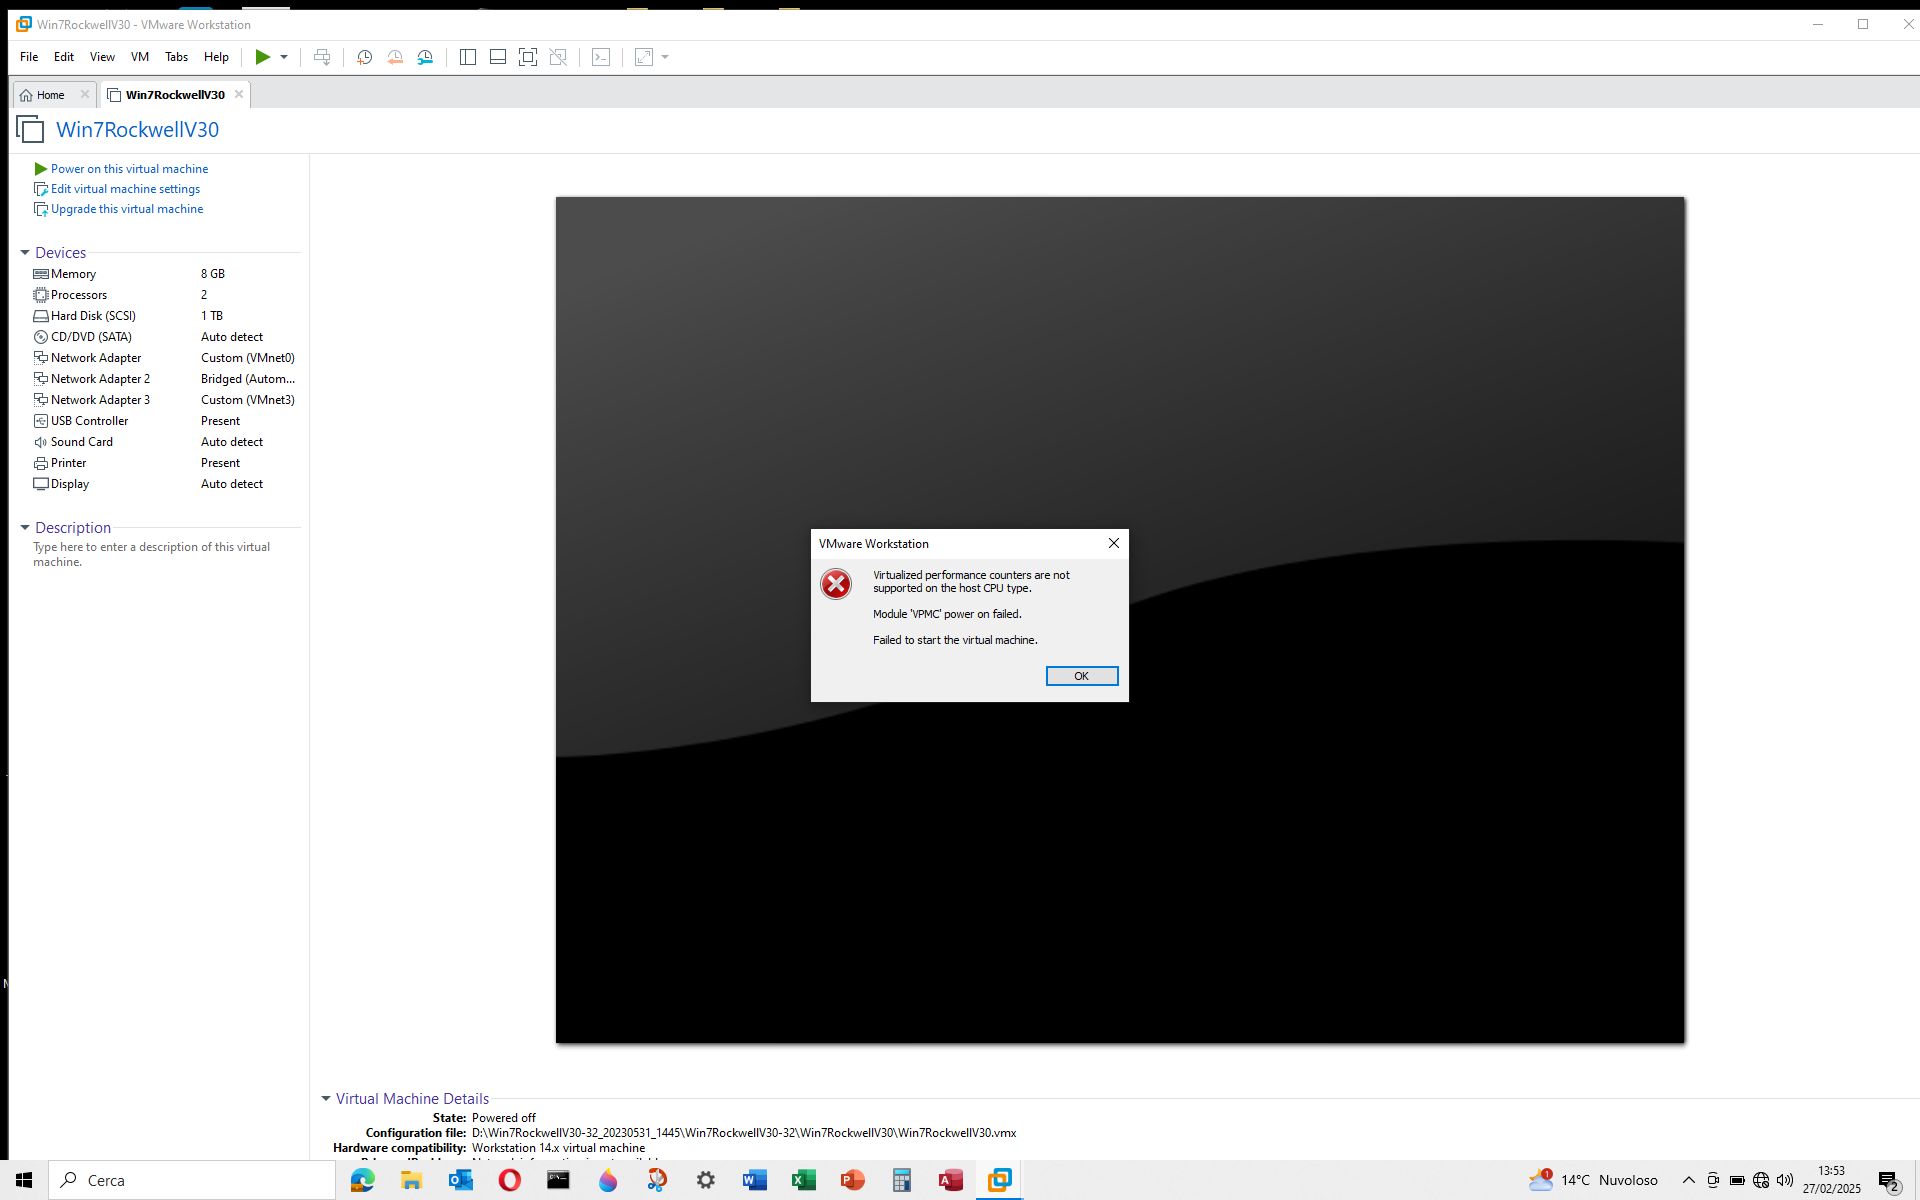Viewport: 1920px width, 1200px height.
Task: Click Take a snapshot toolbar icon
Action: [364, 57]
